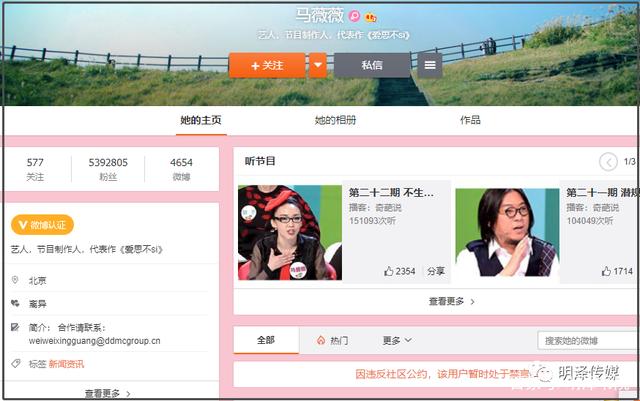This screenshot has height=401, width=640.
Task: Share the 第二十二期 episode via 分享
Action: (x=436, y=271)
